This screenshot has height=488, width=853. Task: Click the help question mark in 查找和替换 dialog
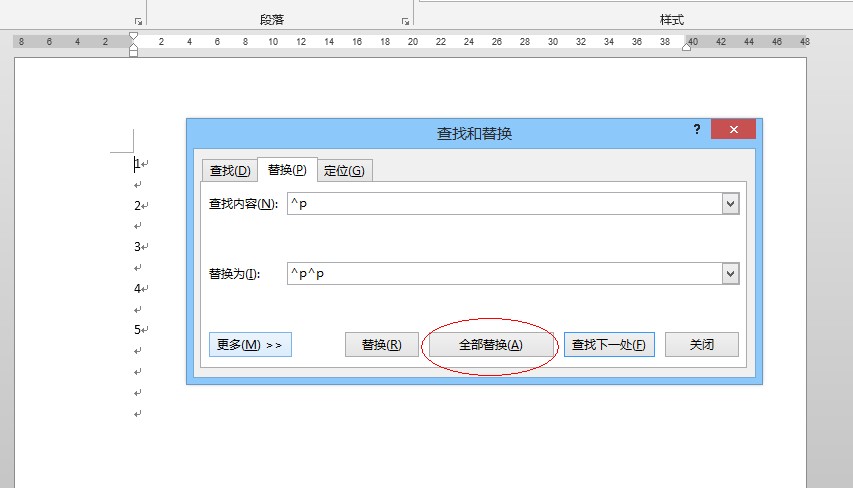pos(695,130)
